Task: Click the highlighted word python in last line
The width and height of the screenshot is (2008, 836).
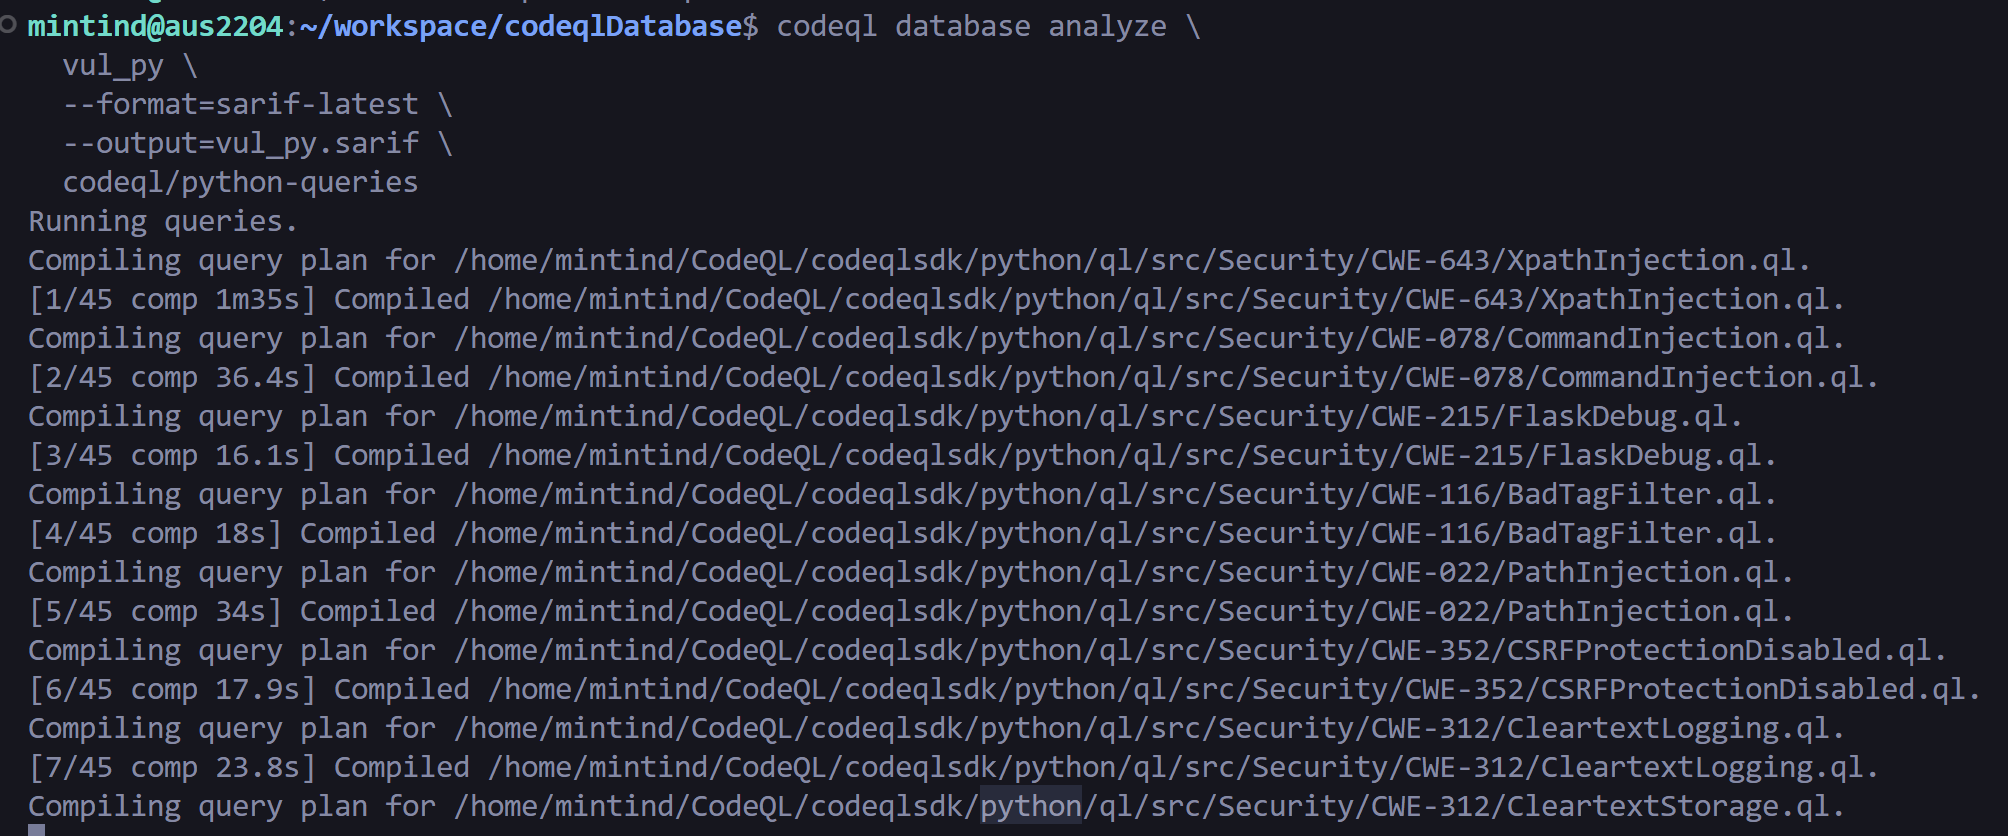Action: [1030, 806]
